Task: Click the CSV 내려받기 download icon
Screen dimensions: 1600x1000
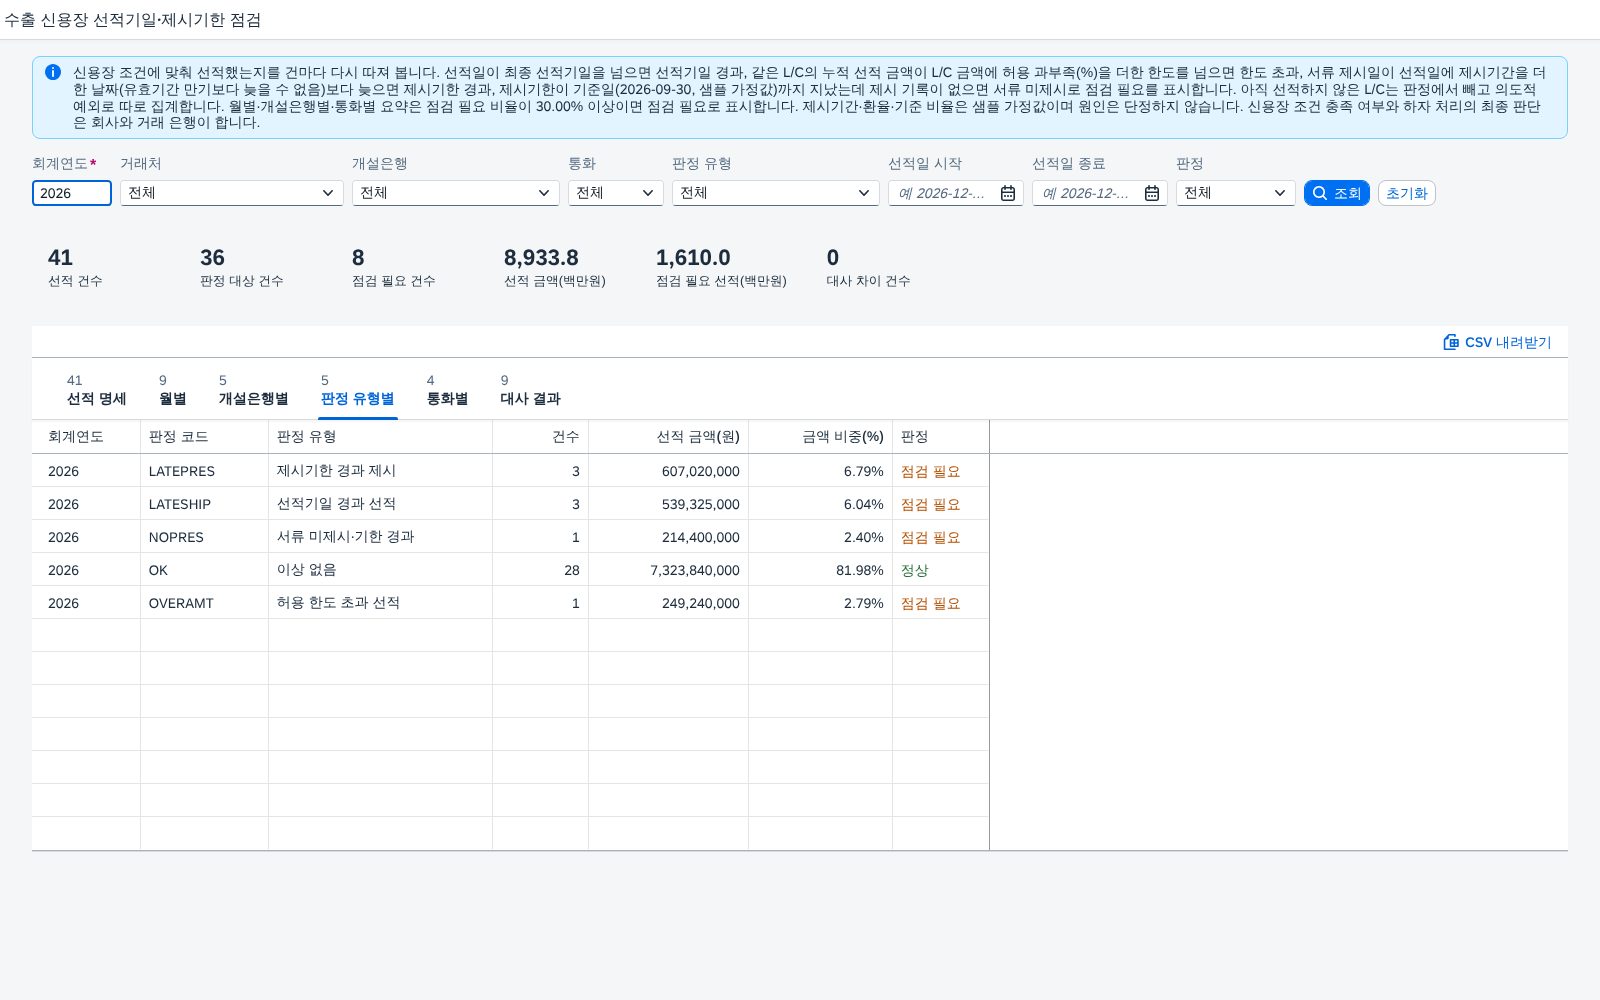Action: pyautogui.click(x=1451, y=342)
